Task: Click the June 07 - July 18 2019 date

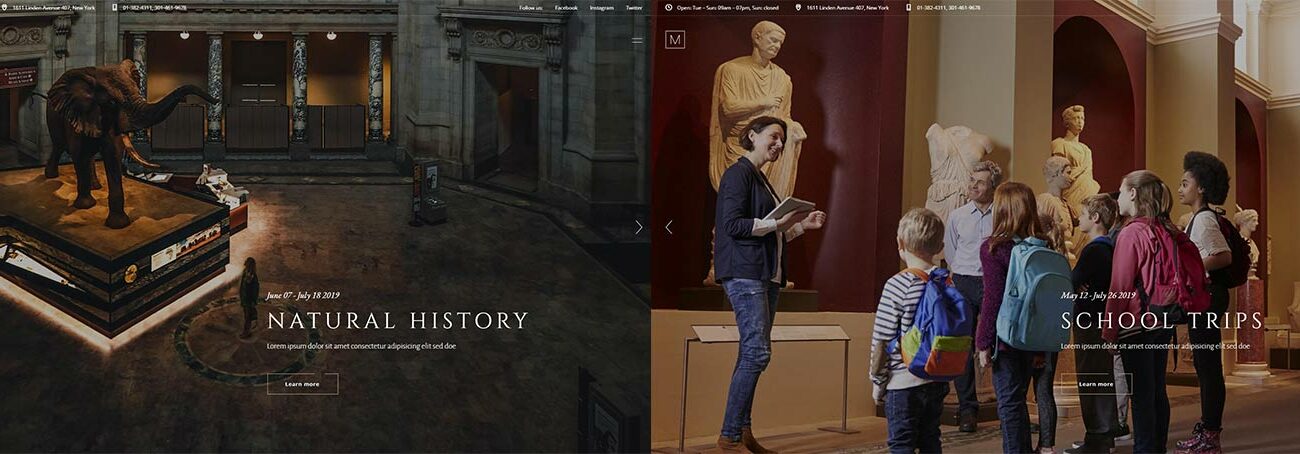Action: coord(303,296)
